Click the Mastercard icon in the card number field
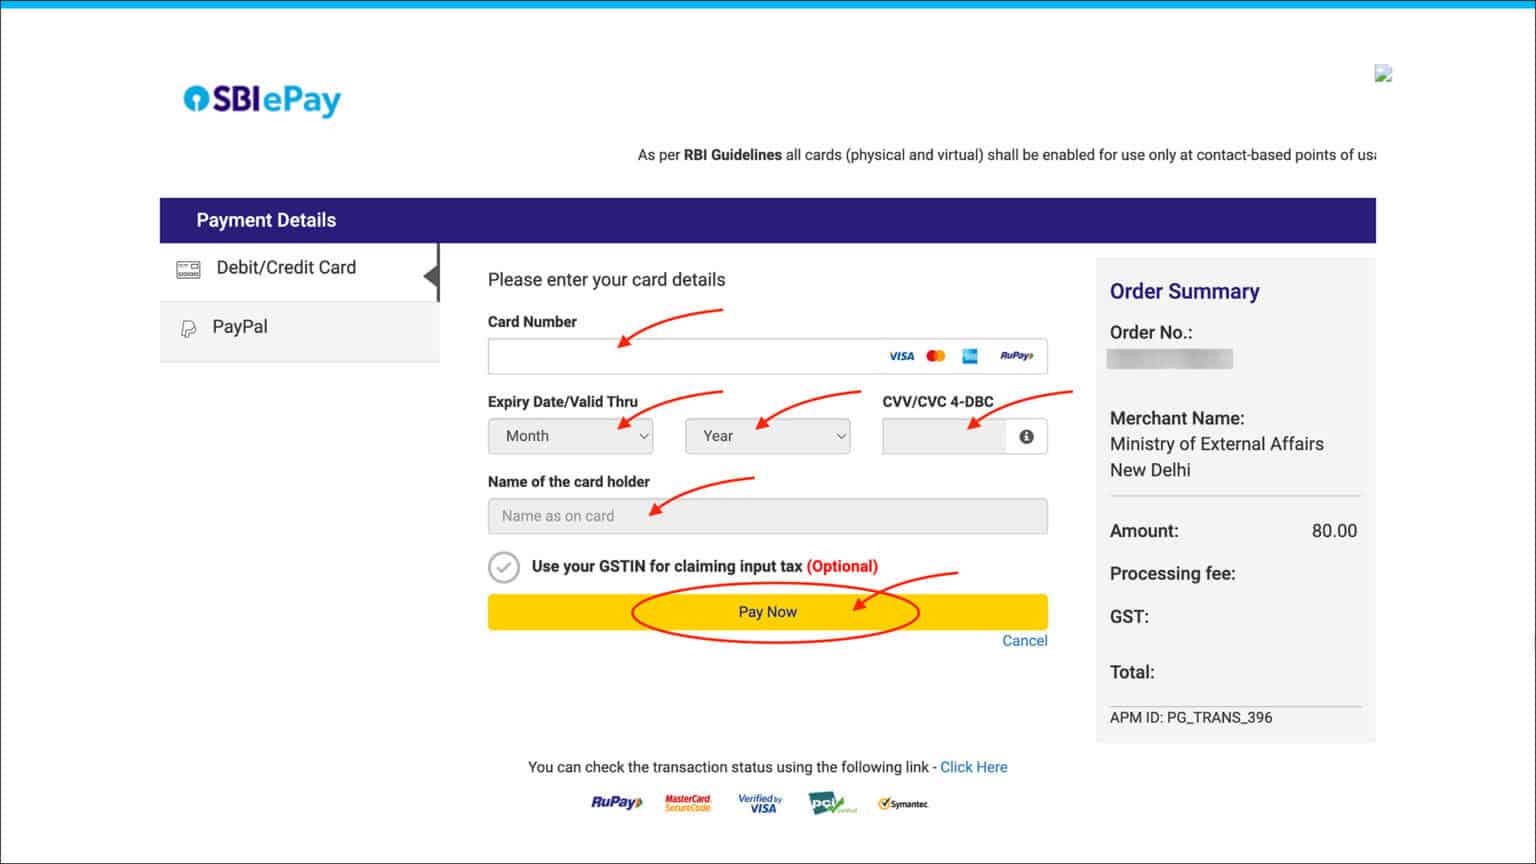The height and width of the screenshot is (864, 1536). (934, 356)
